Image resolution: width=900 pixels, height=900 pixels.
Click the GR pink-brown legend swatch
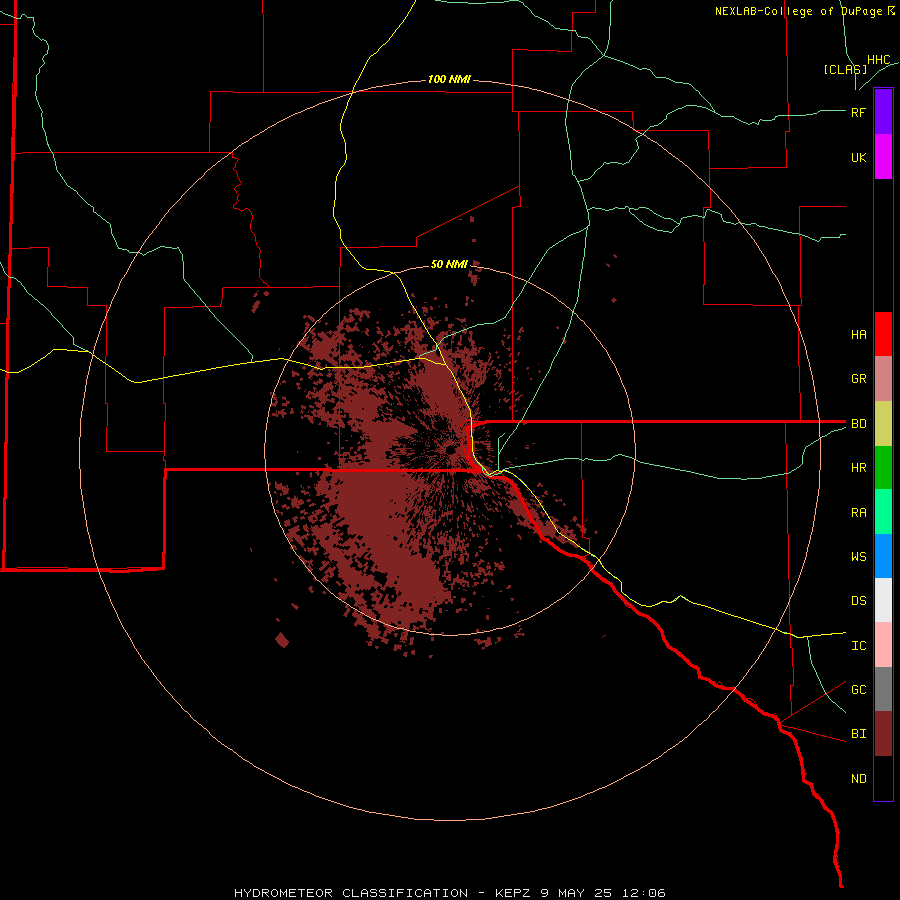(x=883, y=379)
